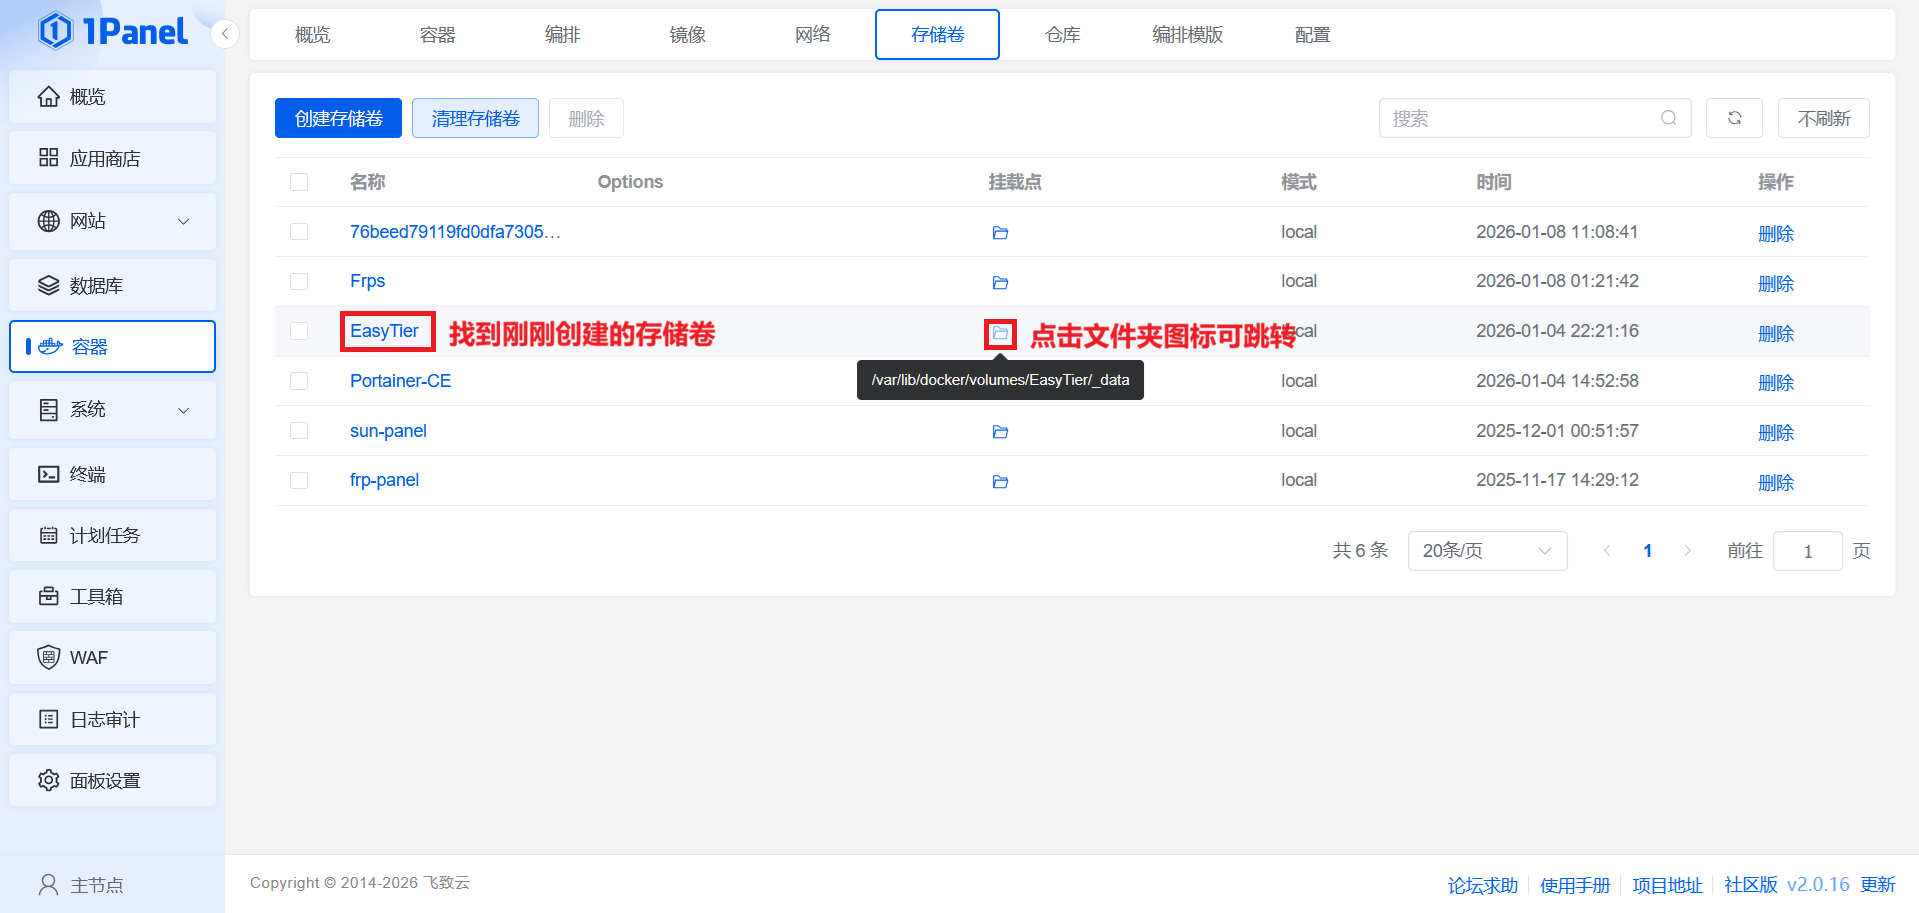The image size is (1919, 913).
Task: Click the 1Panel logo
Action: [112, 31]
